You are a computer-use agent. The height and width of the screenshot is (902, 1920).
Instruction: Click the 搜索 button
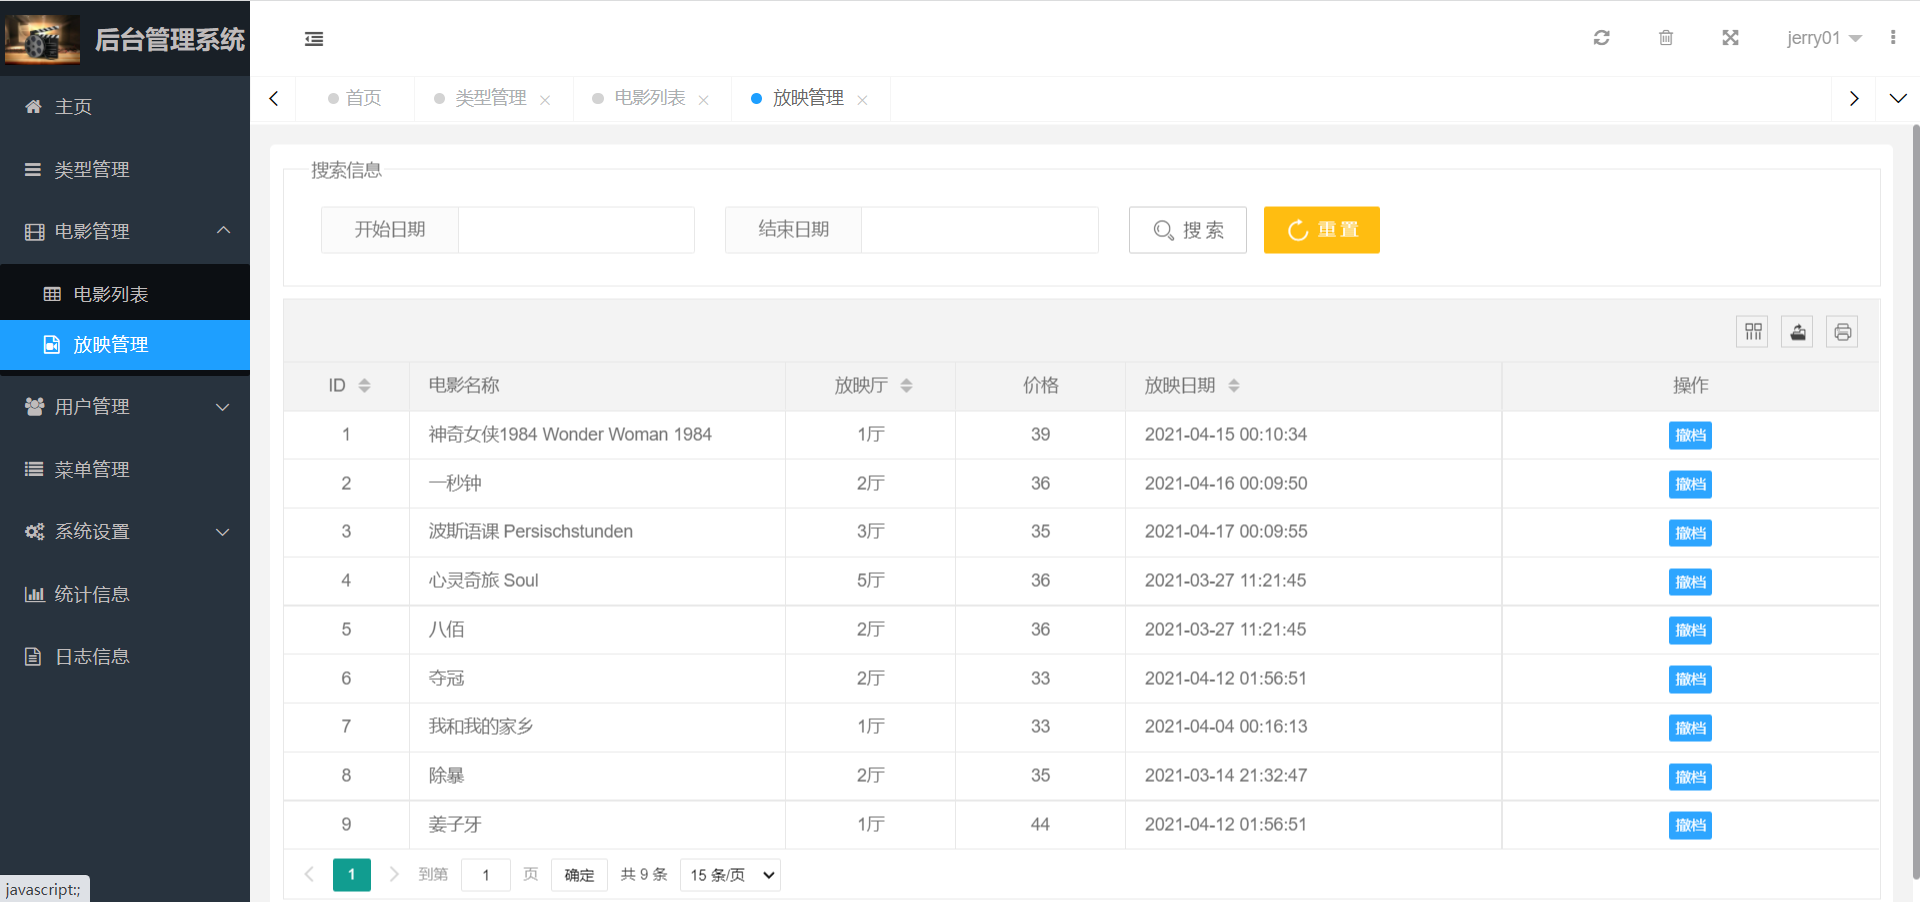(x=1188, y=230)
